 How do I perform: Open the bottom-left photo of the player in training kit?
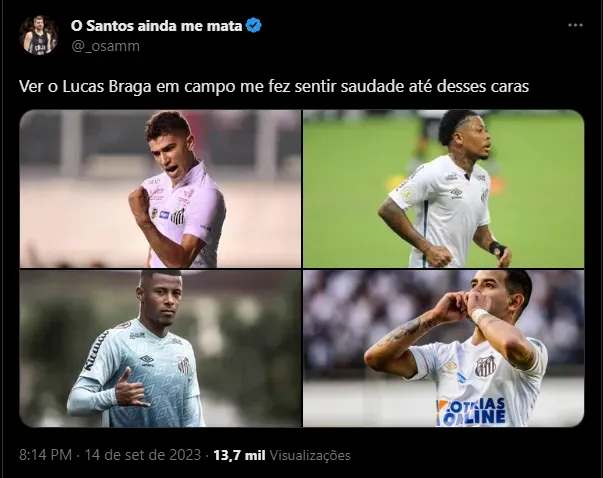pos(160,348)
